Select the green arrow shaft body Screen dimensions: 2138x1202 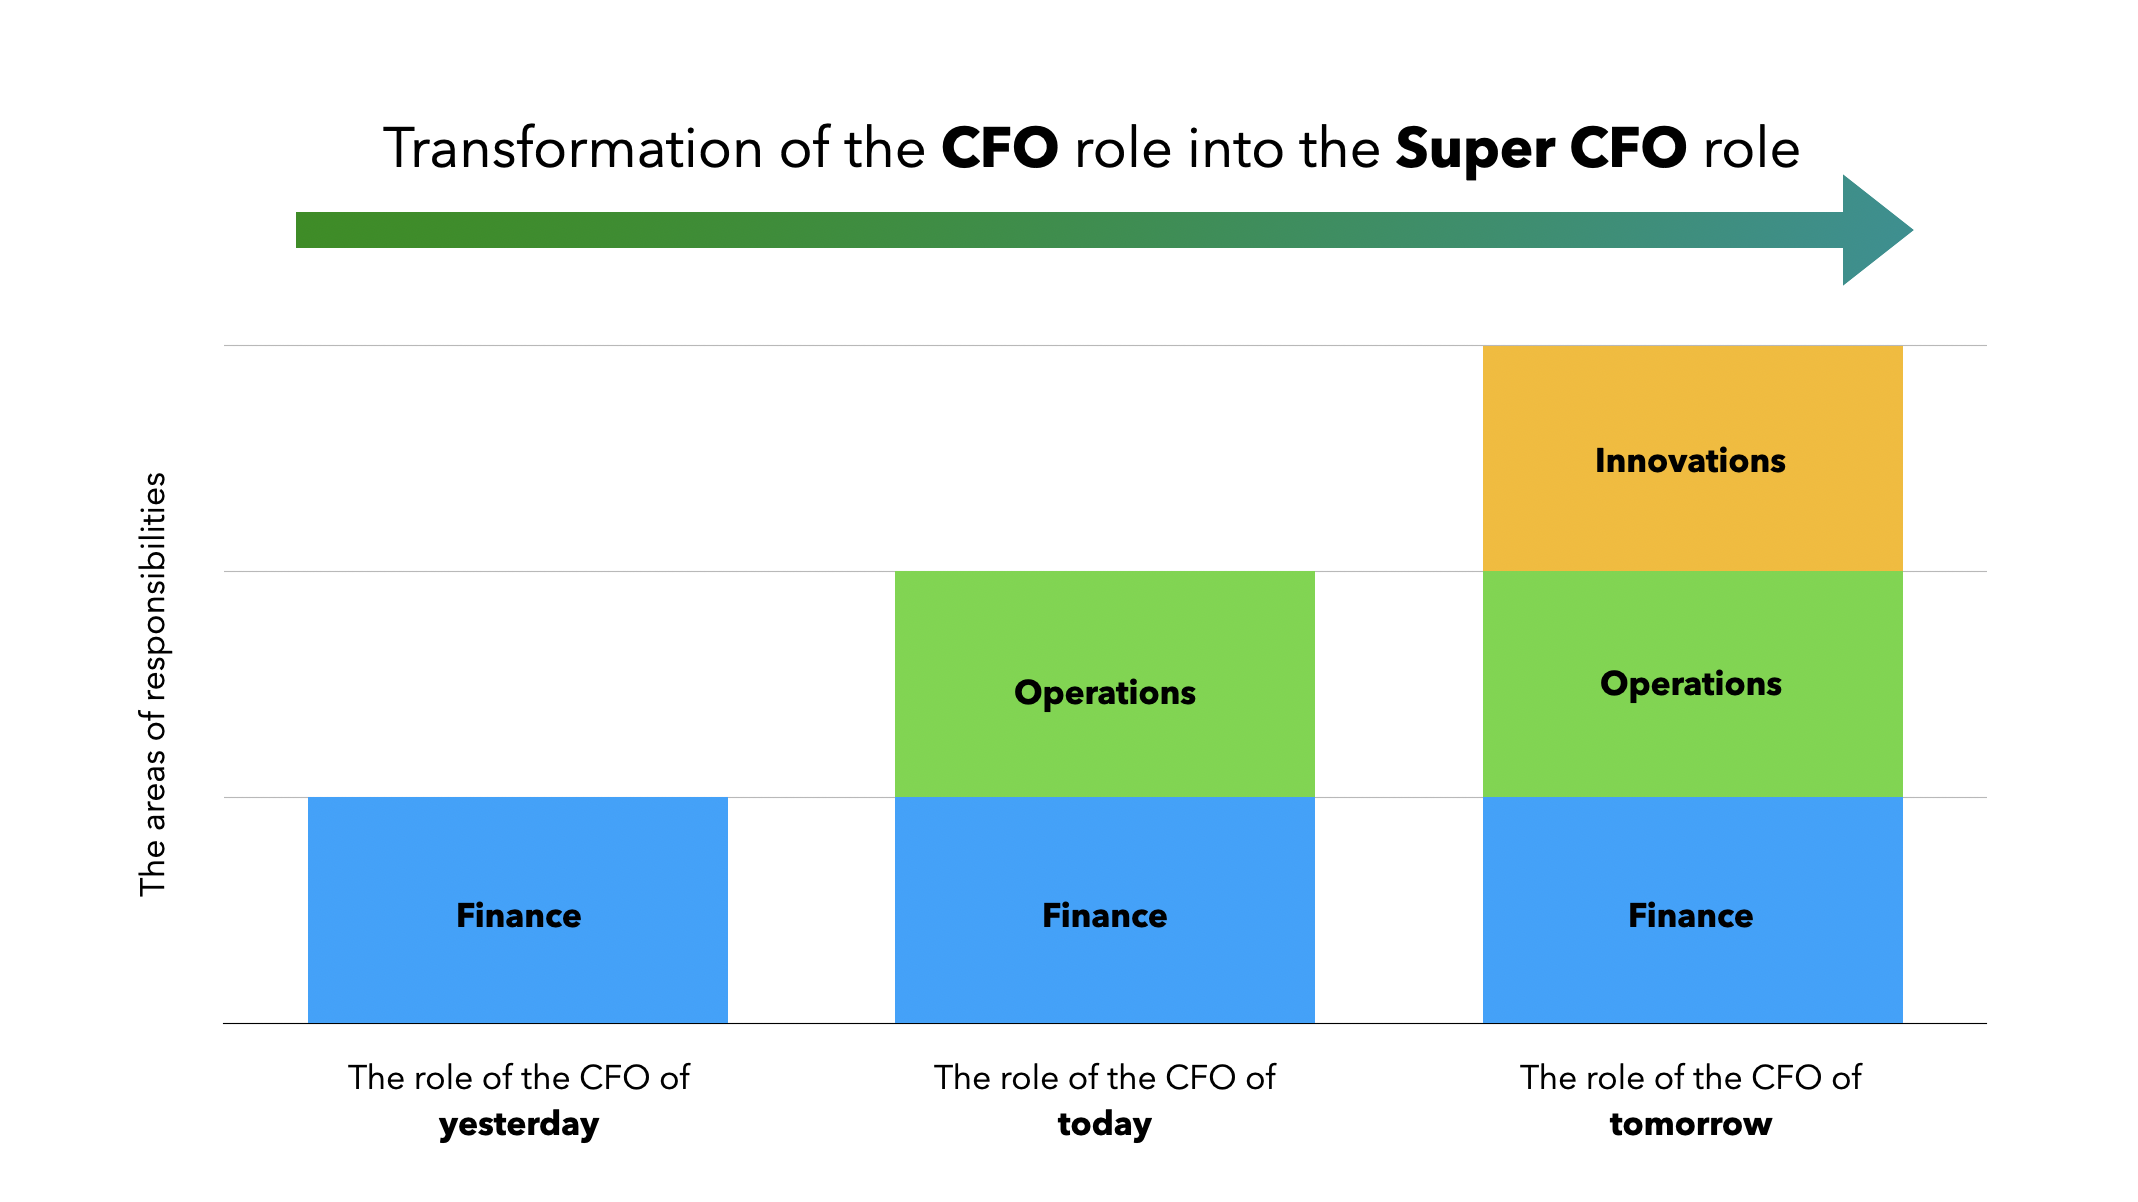[1070, 230]
